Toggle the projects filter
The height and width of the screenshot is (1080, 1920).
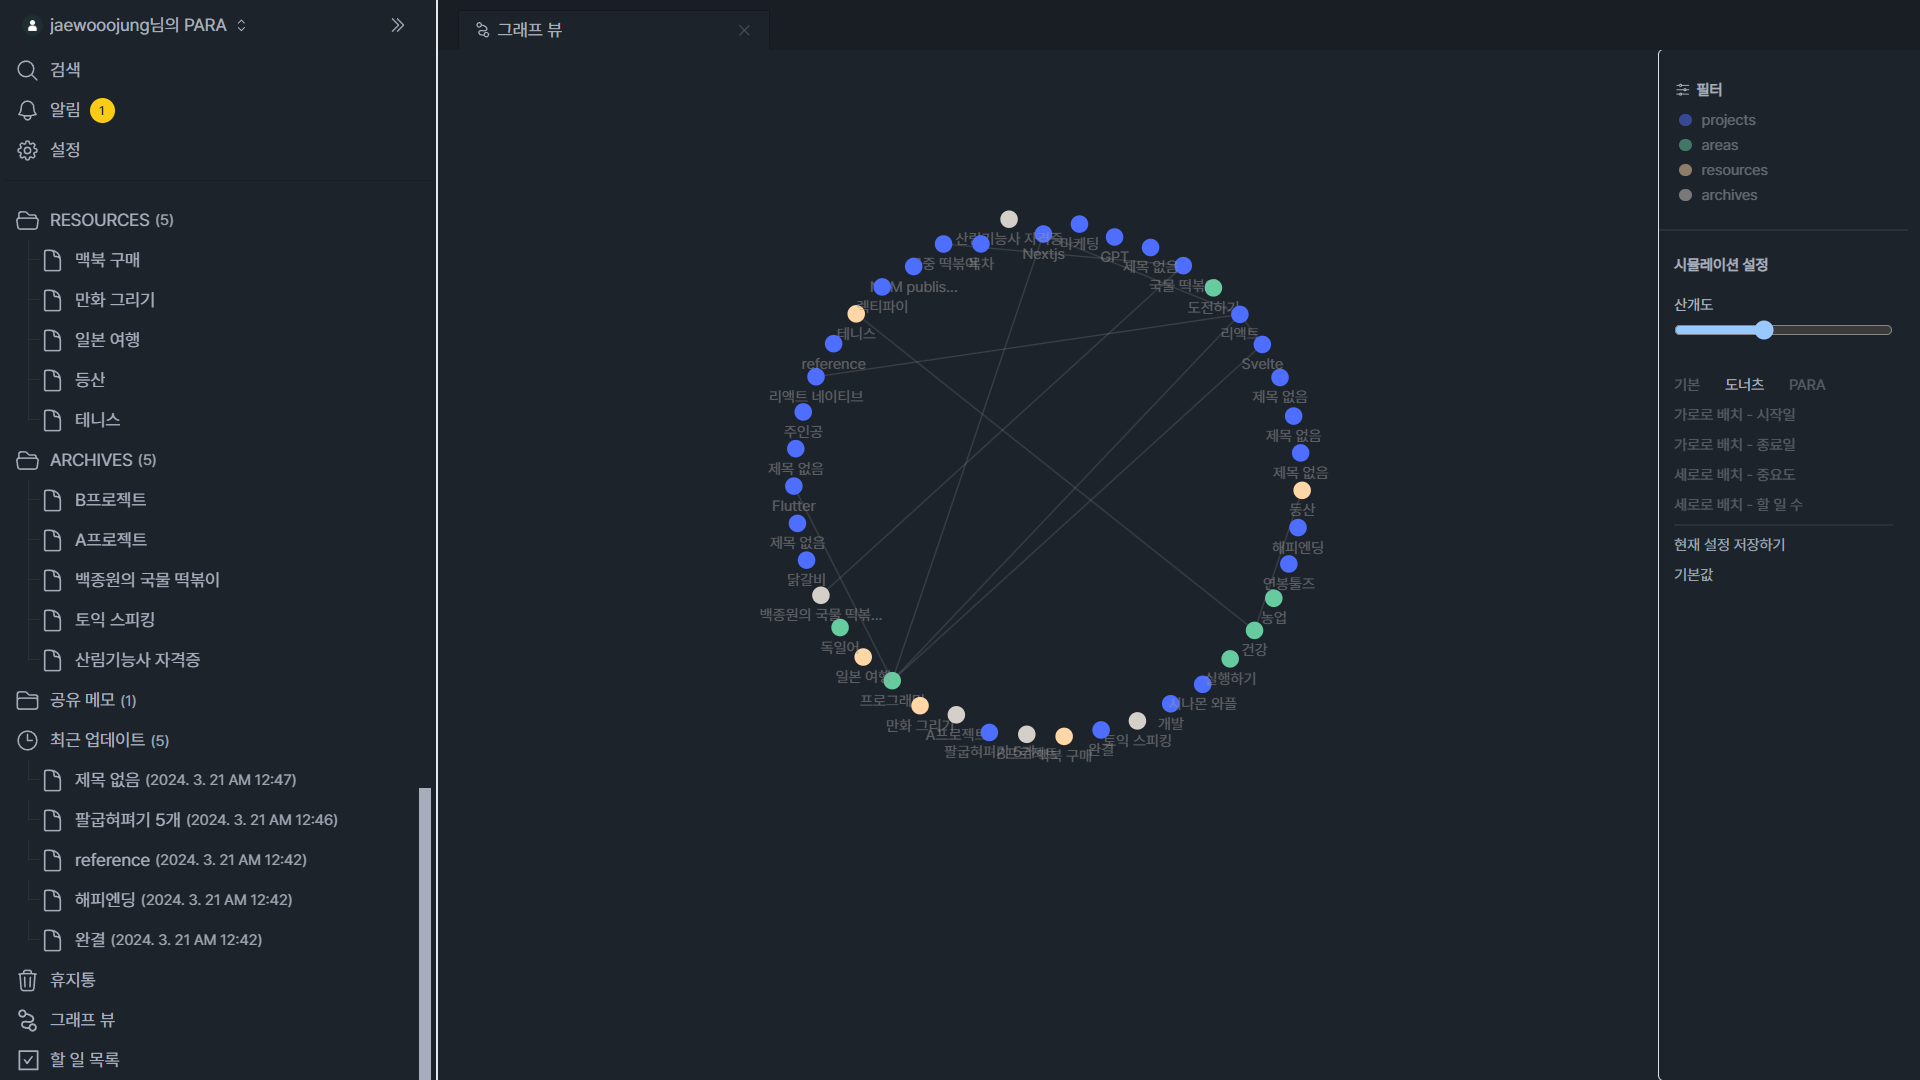pos(1727,120)
